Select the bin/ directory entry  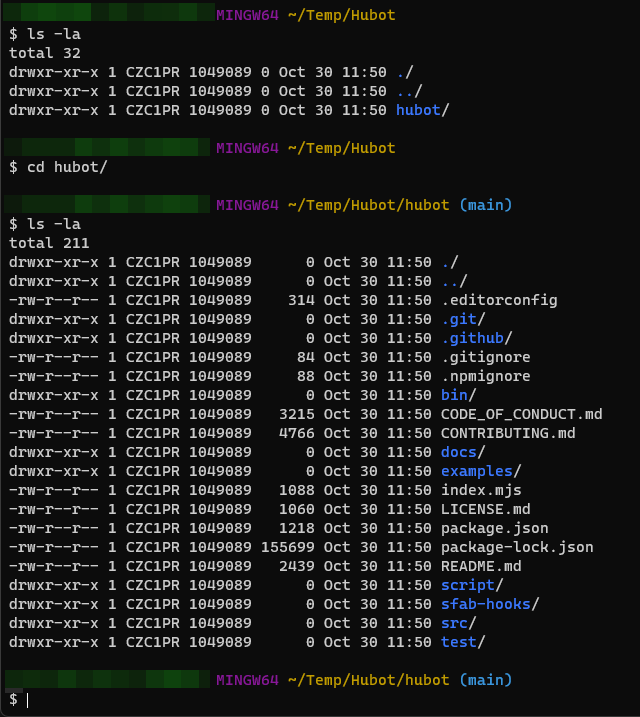pos(458,395)
